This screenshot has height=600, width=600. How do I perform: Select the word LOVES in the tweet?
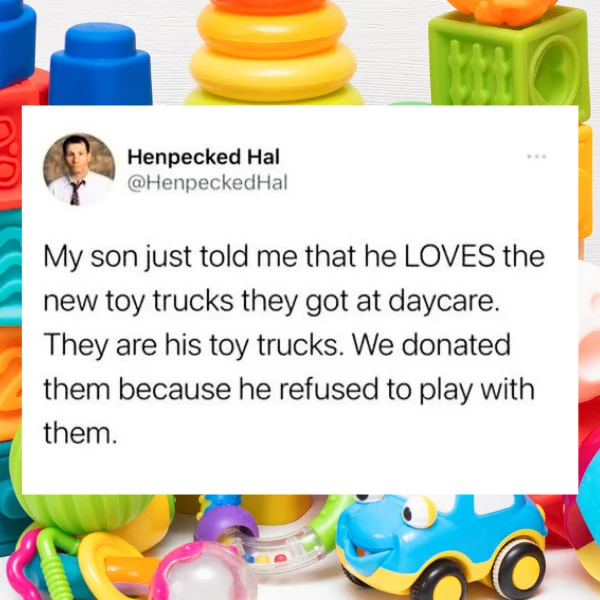[450, 256]
